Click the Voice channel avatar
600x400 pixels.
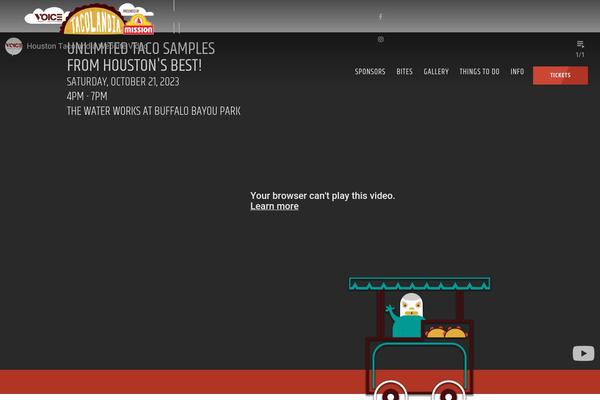coord(14,46)
